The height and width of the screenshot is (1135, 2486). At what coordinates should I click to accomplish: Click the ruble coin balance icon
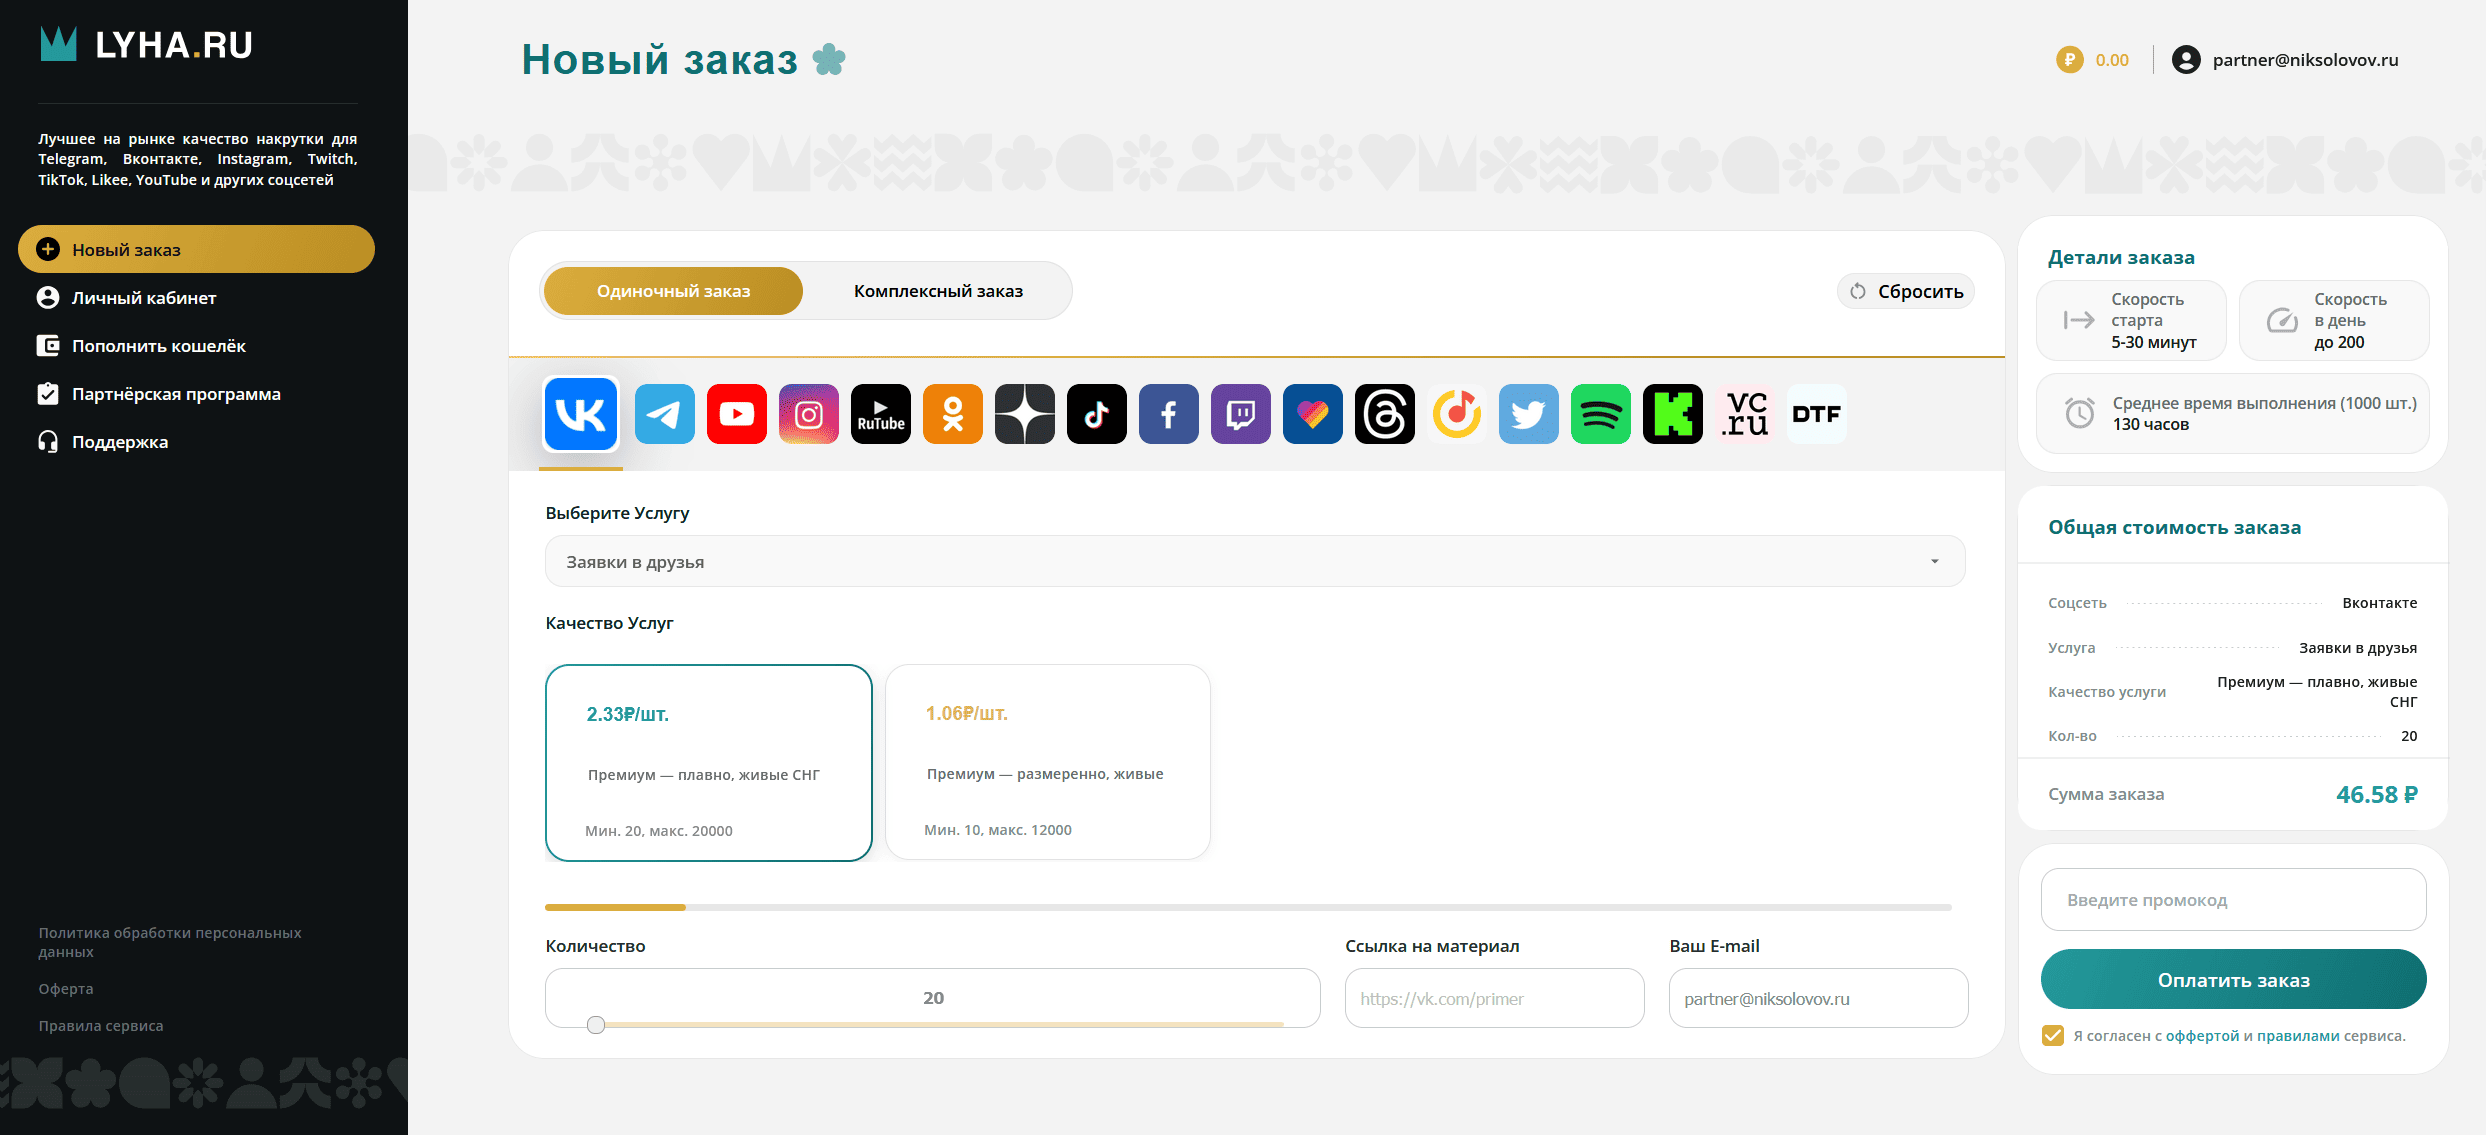coord(2069,60)
